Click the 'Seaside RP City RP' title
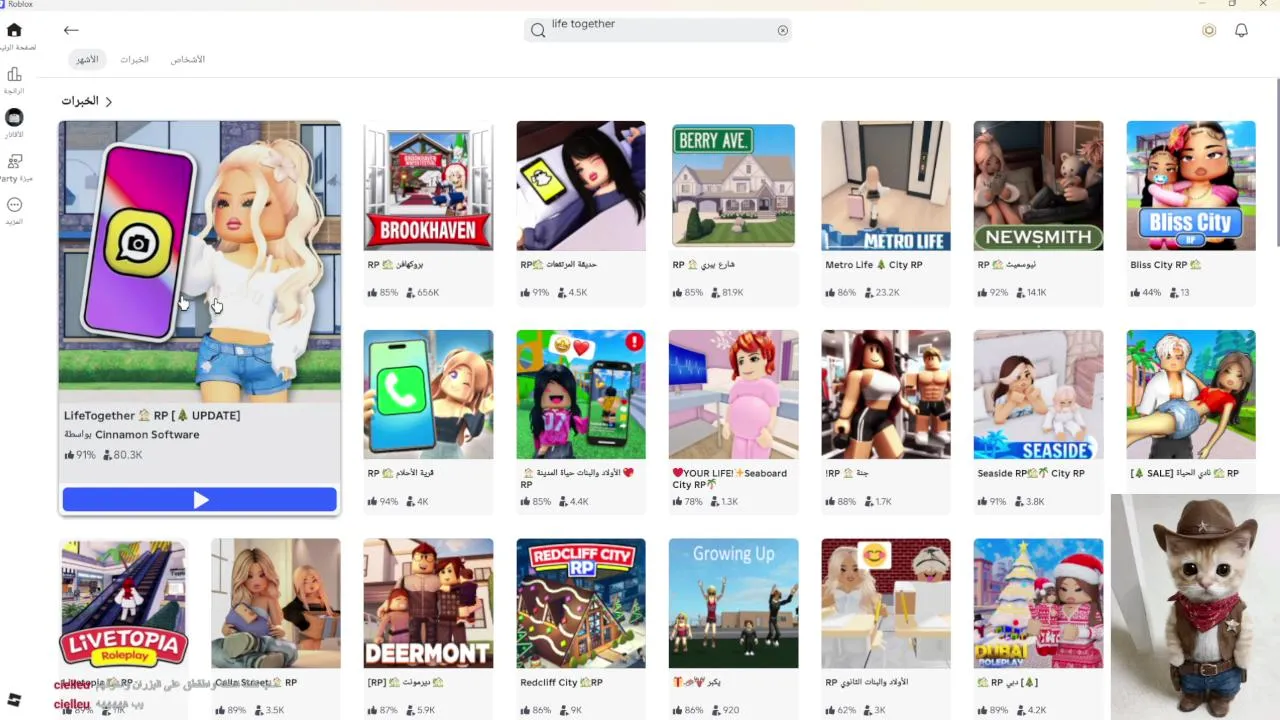Image resolution: width=1280 pixels, height=720 pixels. coord(1031,473)
